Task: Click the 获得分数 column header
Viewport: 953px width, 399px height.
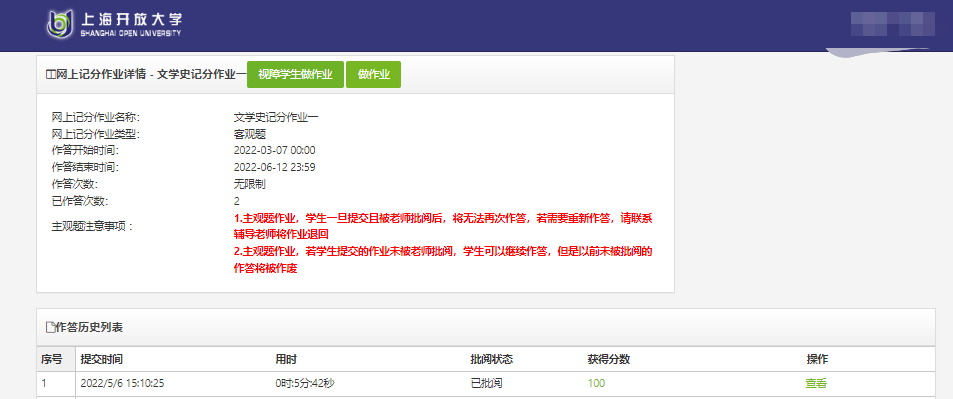Action: [608, 359]
